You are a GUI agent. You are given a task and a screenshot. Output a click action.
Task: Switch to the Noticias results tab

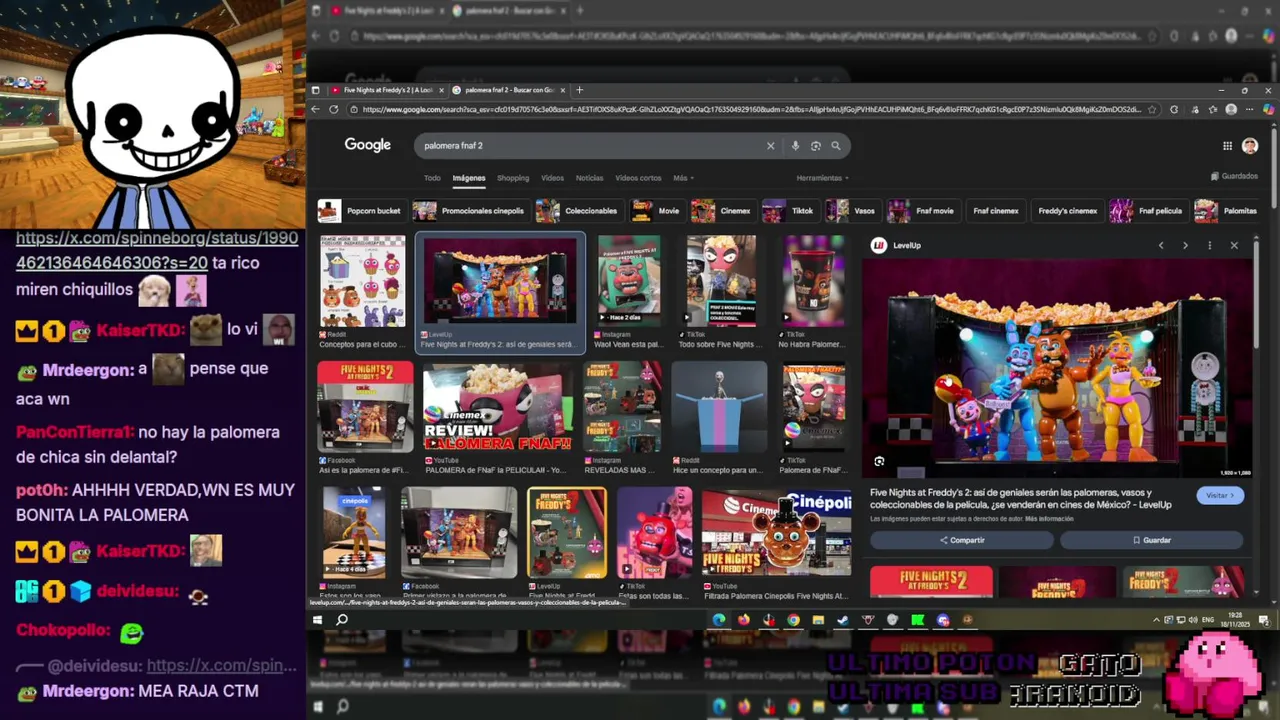tap(589, 178)
